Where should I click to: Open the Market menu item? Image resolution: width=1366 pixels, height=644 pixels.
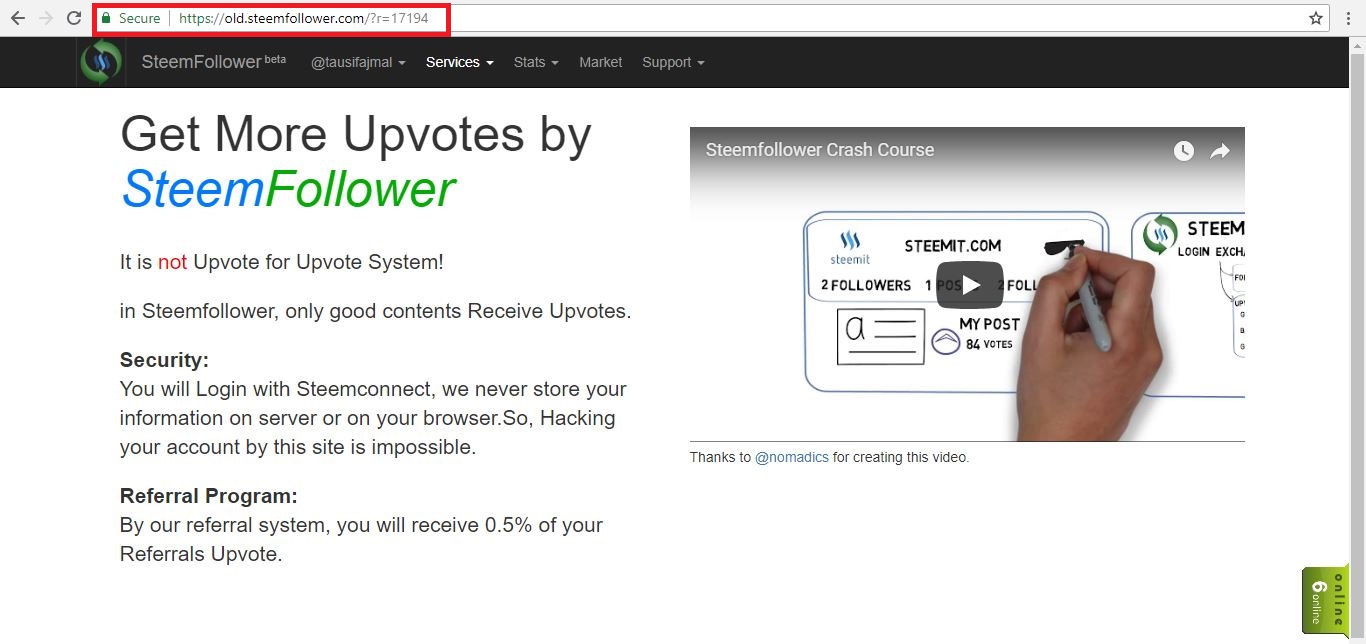(600, 62)
